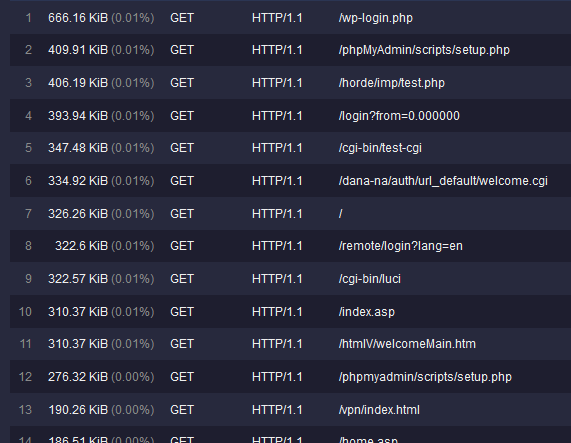Select the /wp-login.php request path

(375, 18)
